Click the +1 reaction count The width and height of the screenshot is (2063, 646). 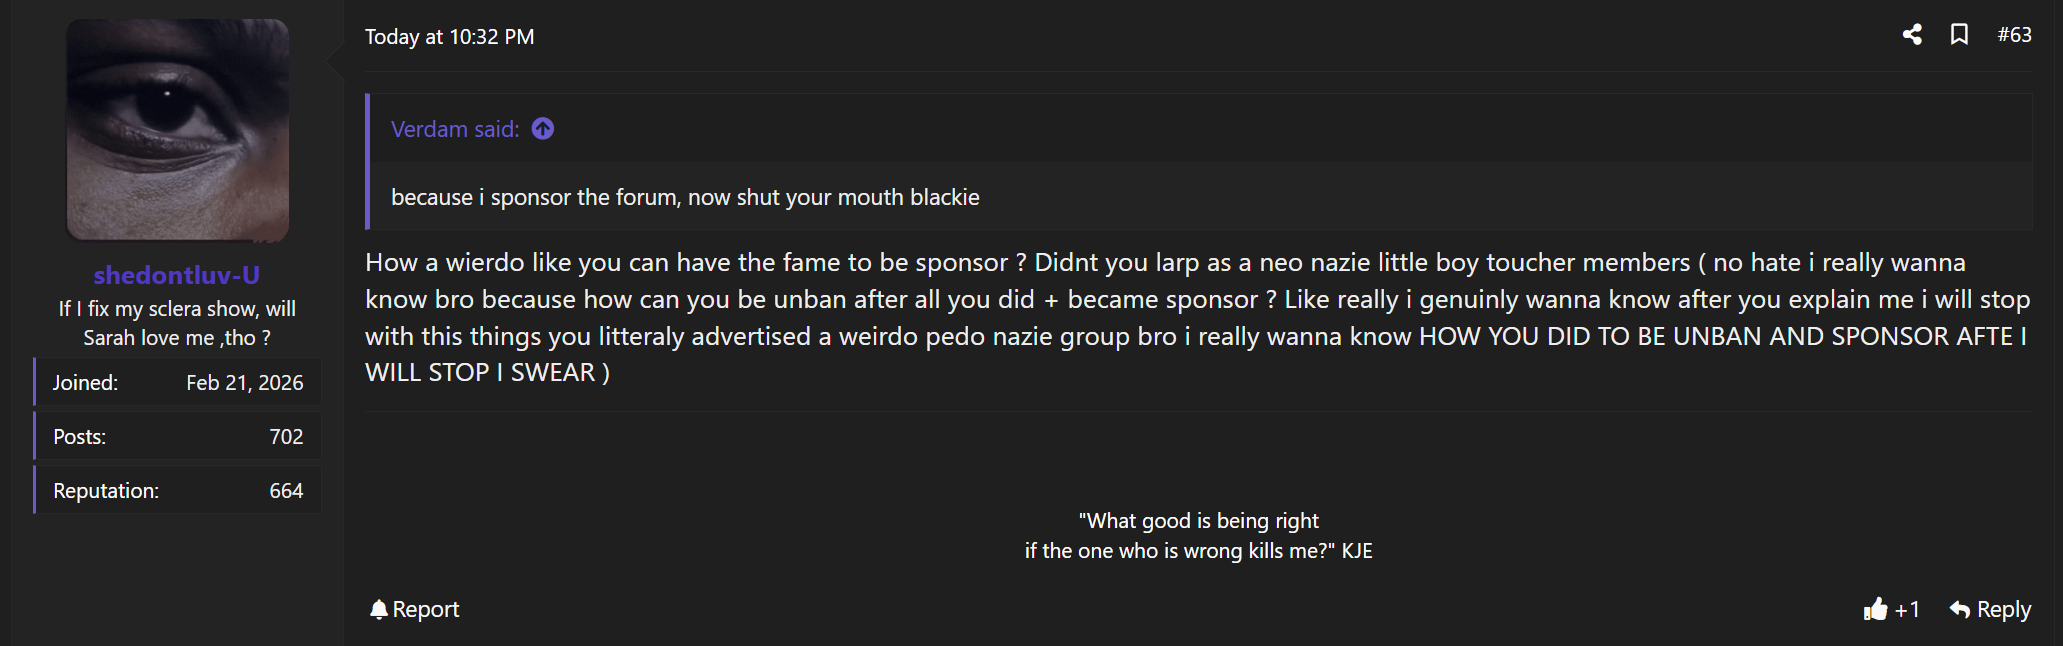(1907, 609)
